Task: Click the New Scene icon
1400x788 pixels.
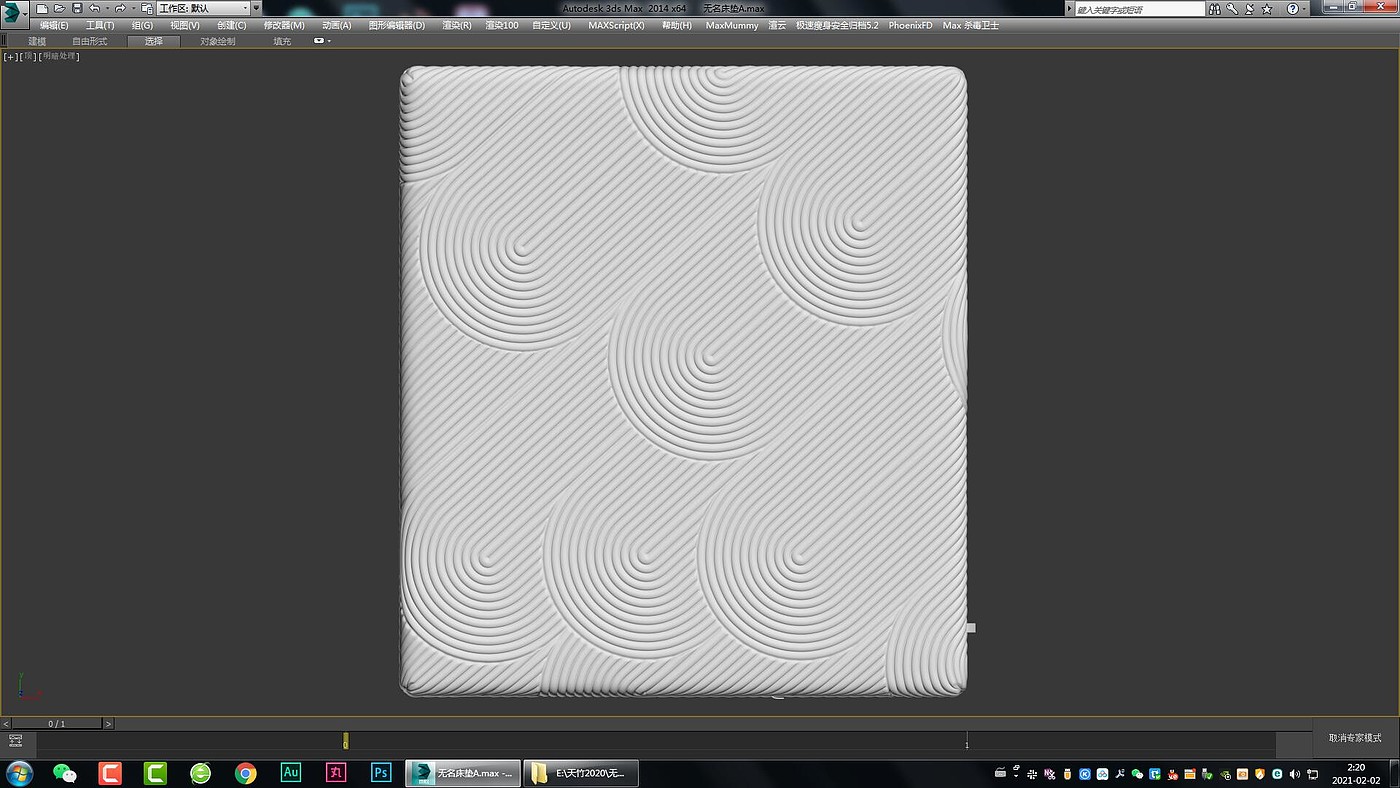Action: (x=42, y=8)
